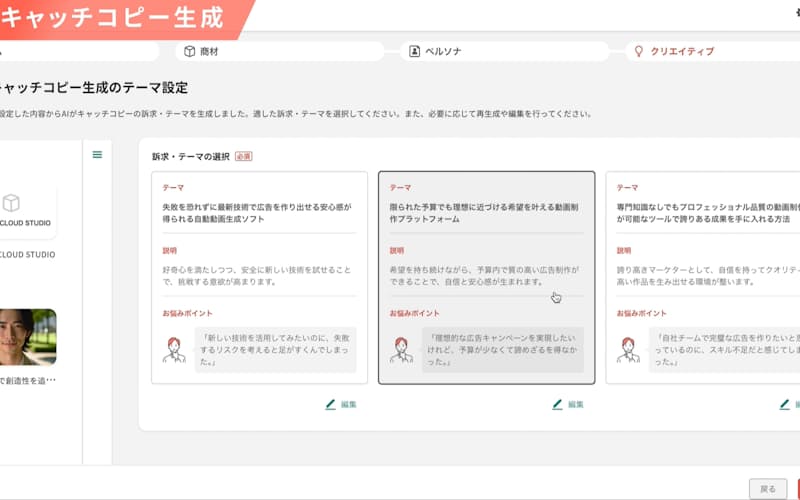Click the 戻る back button
The height and width of the screenshot is (500, 800).
click(x=768, y=489)
